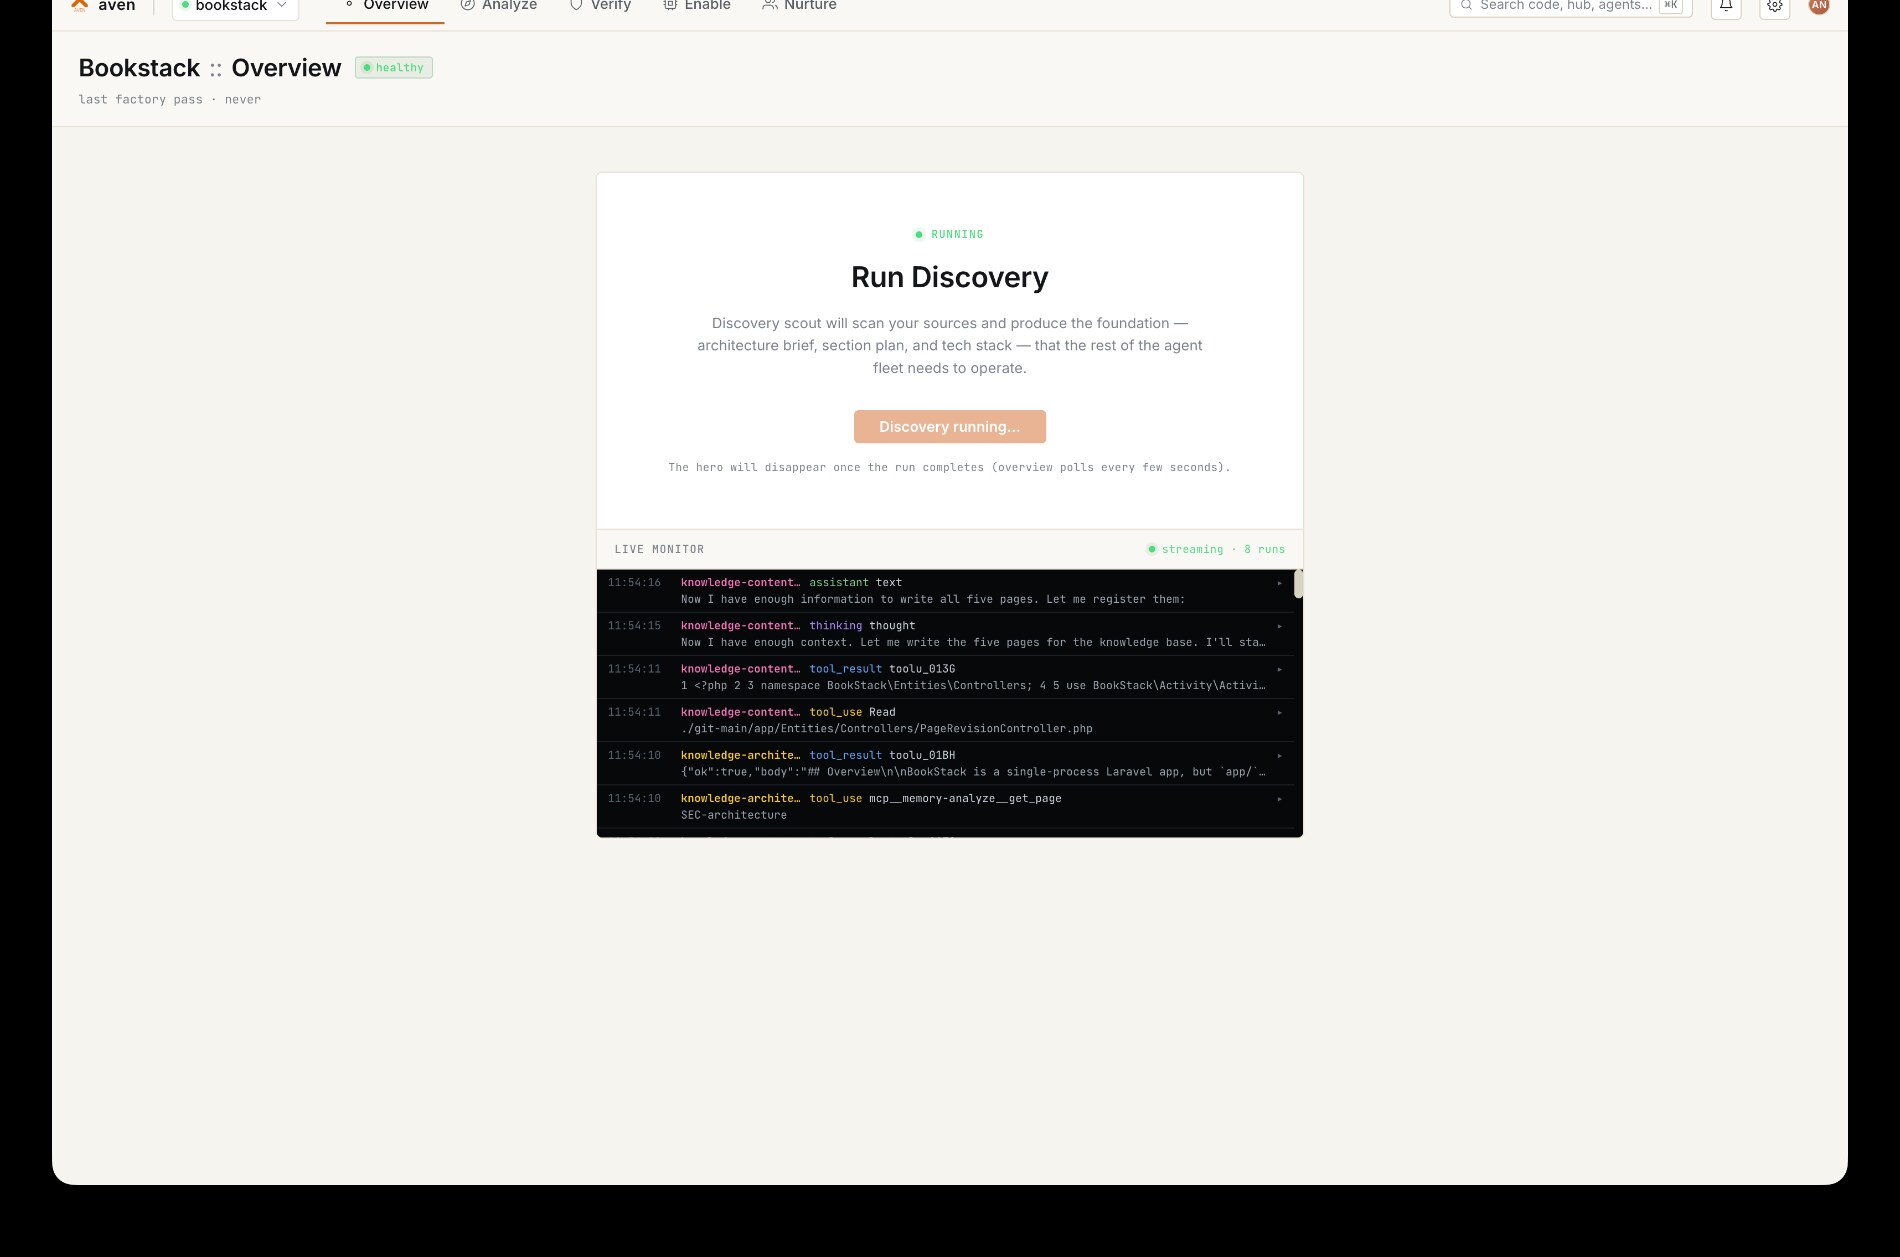Switch to the Enable tab

pyautogui.click(x=697, y=6)
